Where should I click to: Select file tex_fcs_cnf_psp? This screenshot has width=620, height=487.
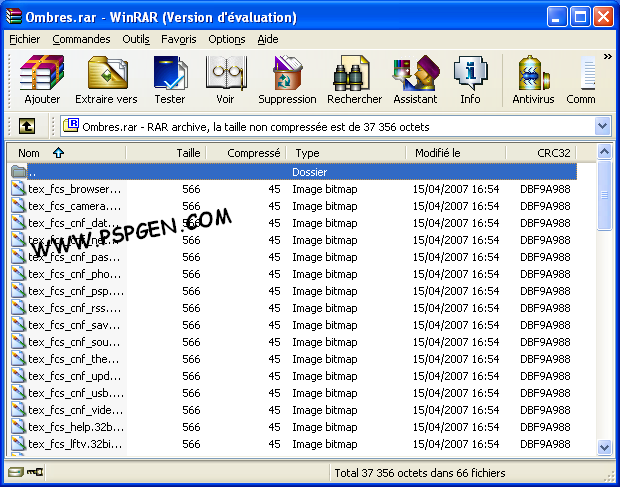tap(293, 291)
